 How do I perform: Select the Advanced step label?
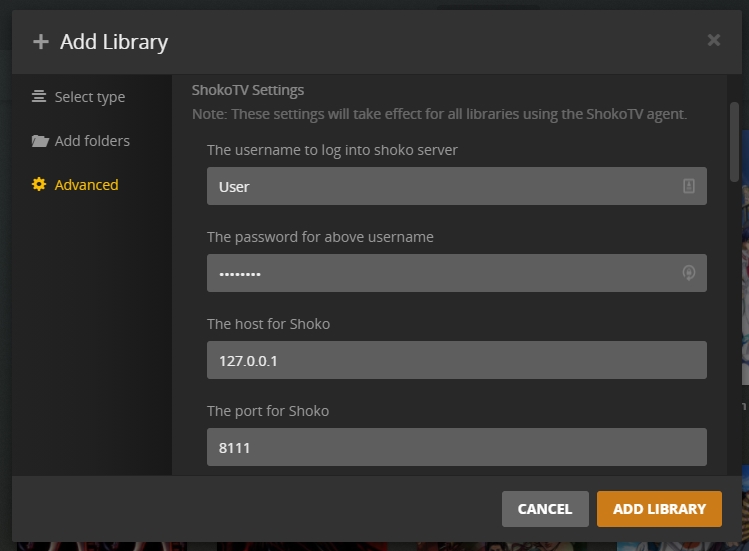[x=86, y=185]
